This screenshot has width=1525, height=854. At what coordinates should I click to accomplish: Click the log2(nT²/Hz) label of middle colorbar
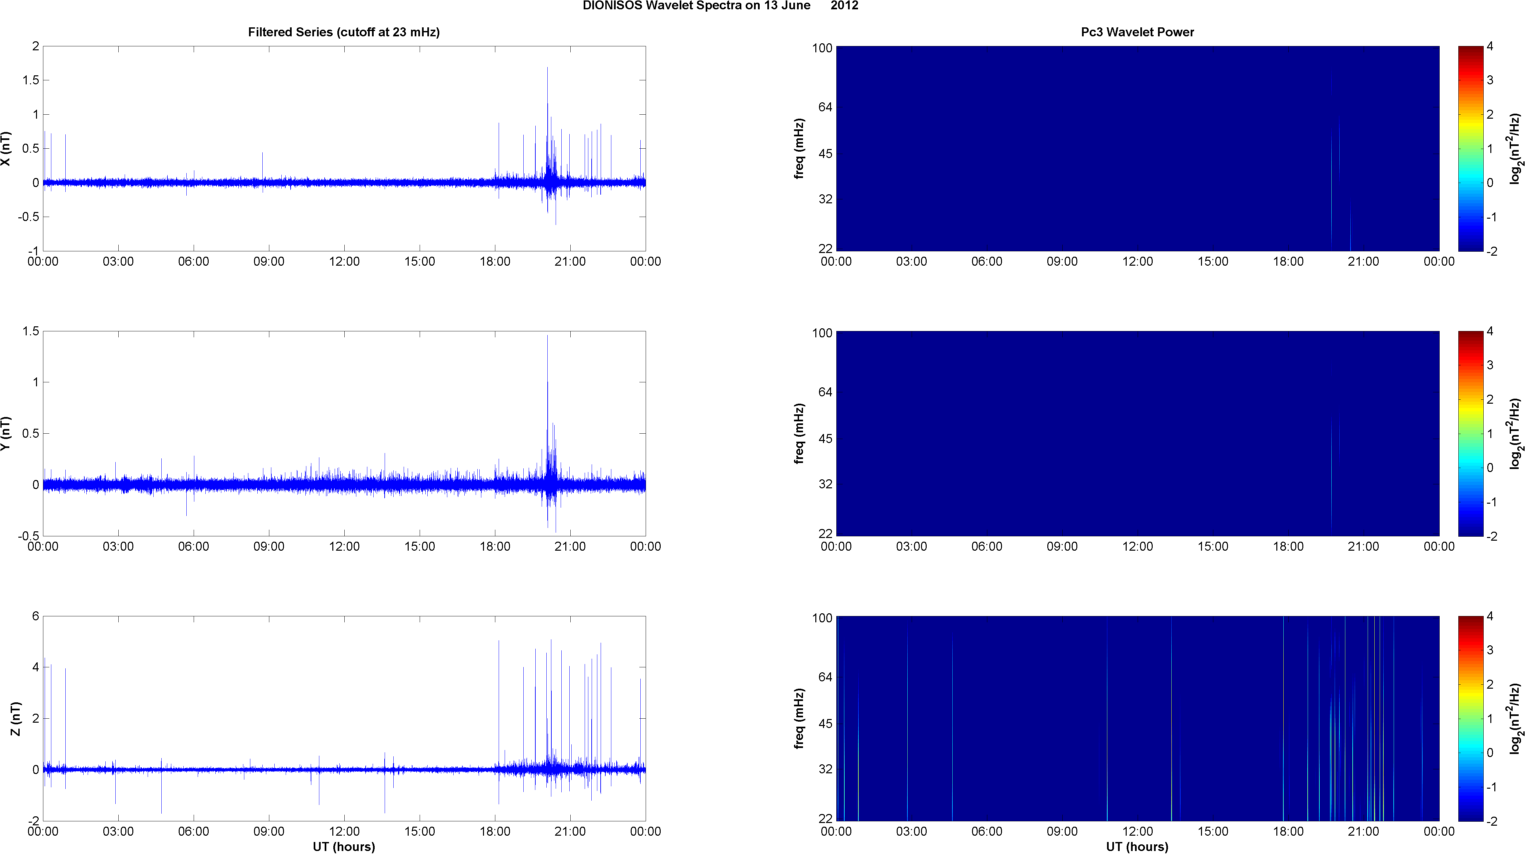click(x=1516, y=433)
